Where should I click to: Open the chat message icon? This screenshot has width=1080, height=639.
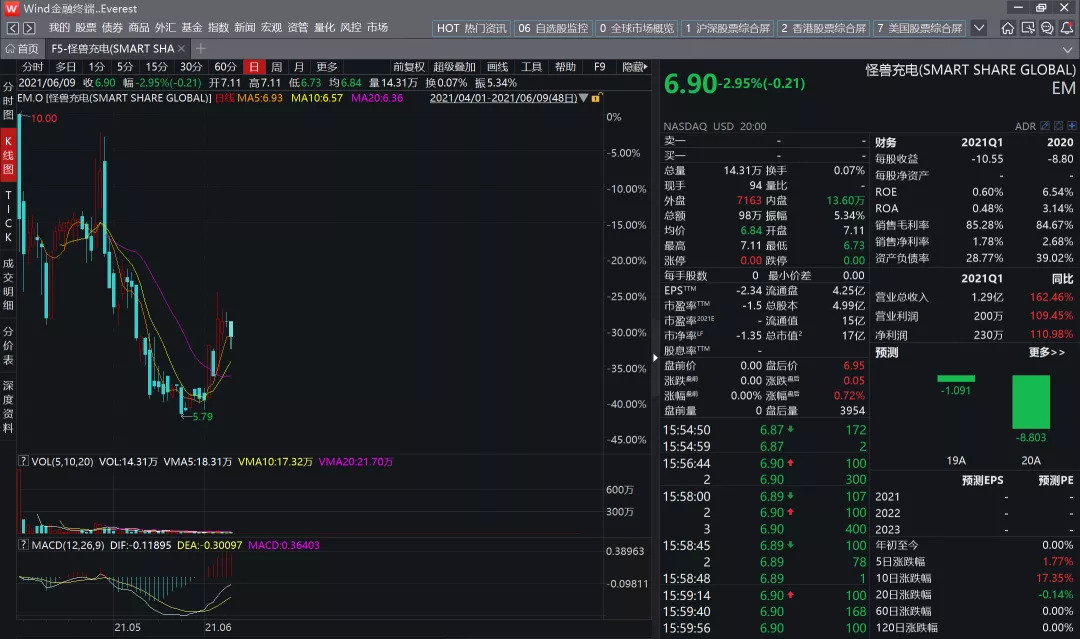tap(1047, 29)
